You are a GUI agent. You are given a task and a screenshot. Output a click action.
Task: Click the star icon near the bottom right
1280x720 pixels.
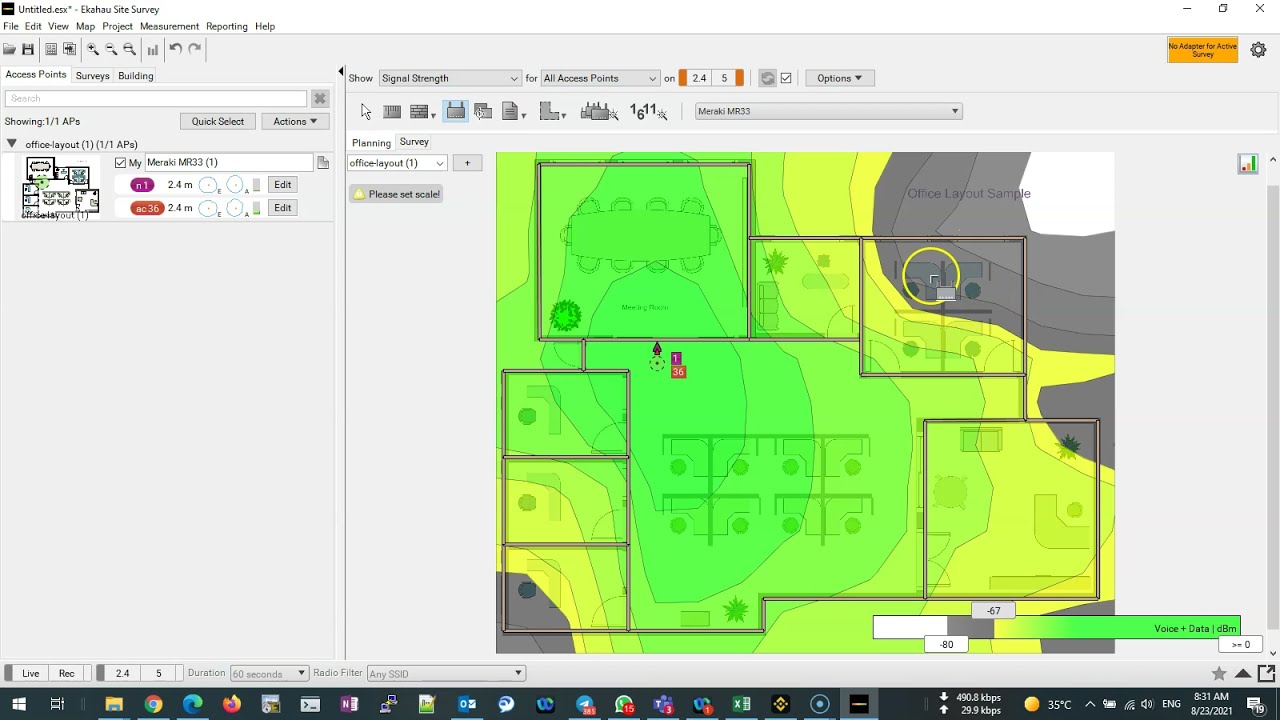pos(1219,673)
